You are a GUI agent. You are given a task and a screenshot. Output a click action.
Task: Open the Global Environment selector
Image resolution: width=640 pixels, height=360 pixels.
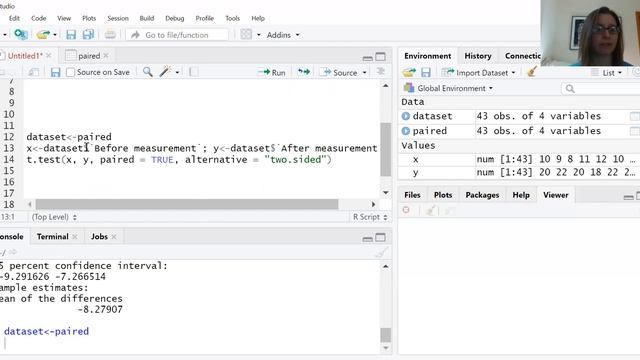coord(448,88)
